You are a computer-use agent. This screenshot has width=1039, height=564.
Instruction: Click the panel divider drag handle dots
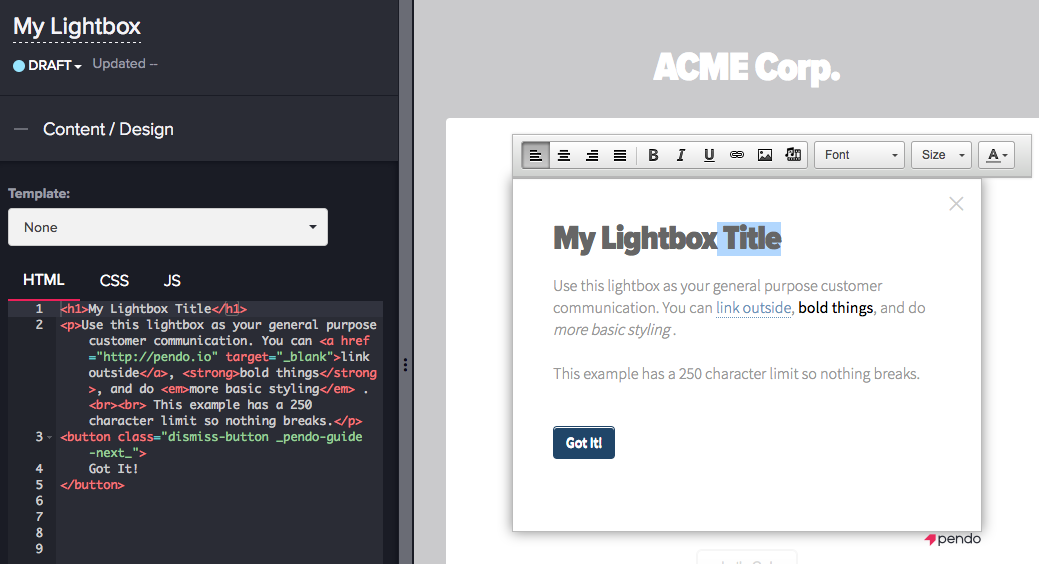tap(405, 365)
